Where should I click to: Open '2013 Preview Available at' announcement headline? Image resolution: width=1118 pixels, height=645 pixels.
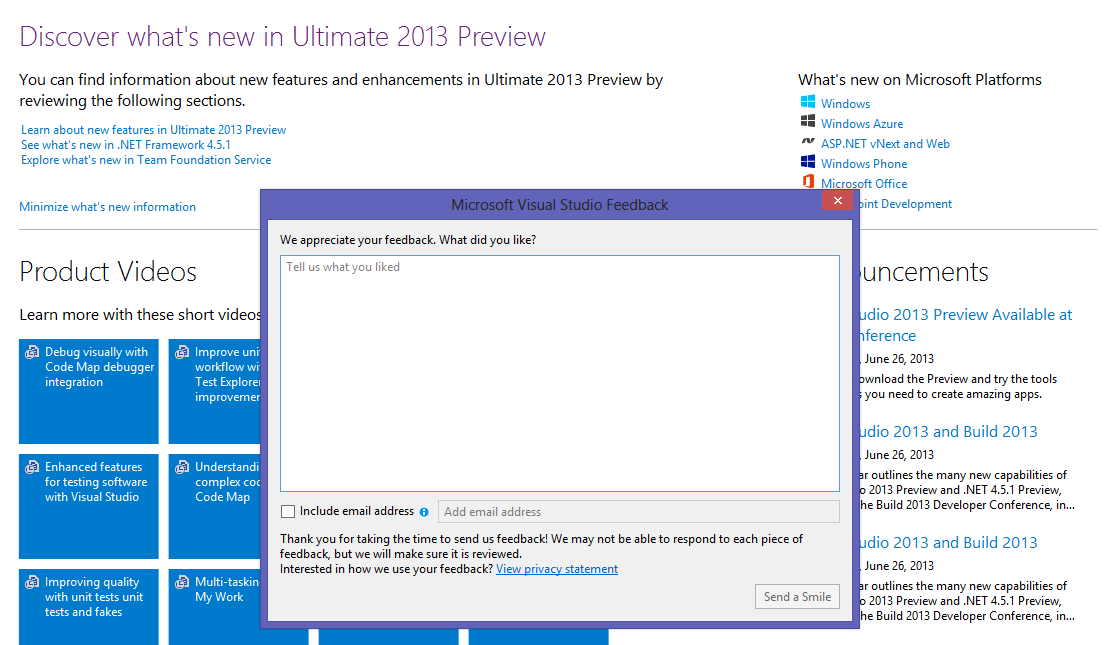click(966, 325)
